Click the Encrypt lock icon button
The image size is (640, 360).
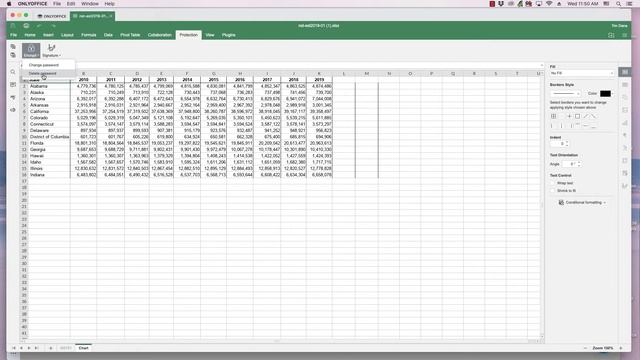click(x=31, y=50)
